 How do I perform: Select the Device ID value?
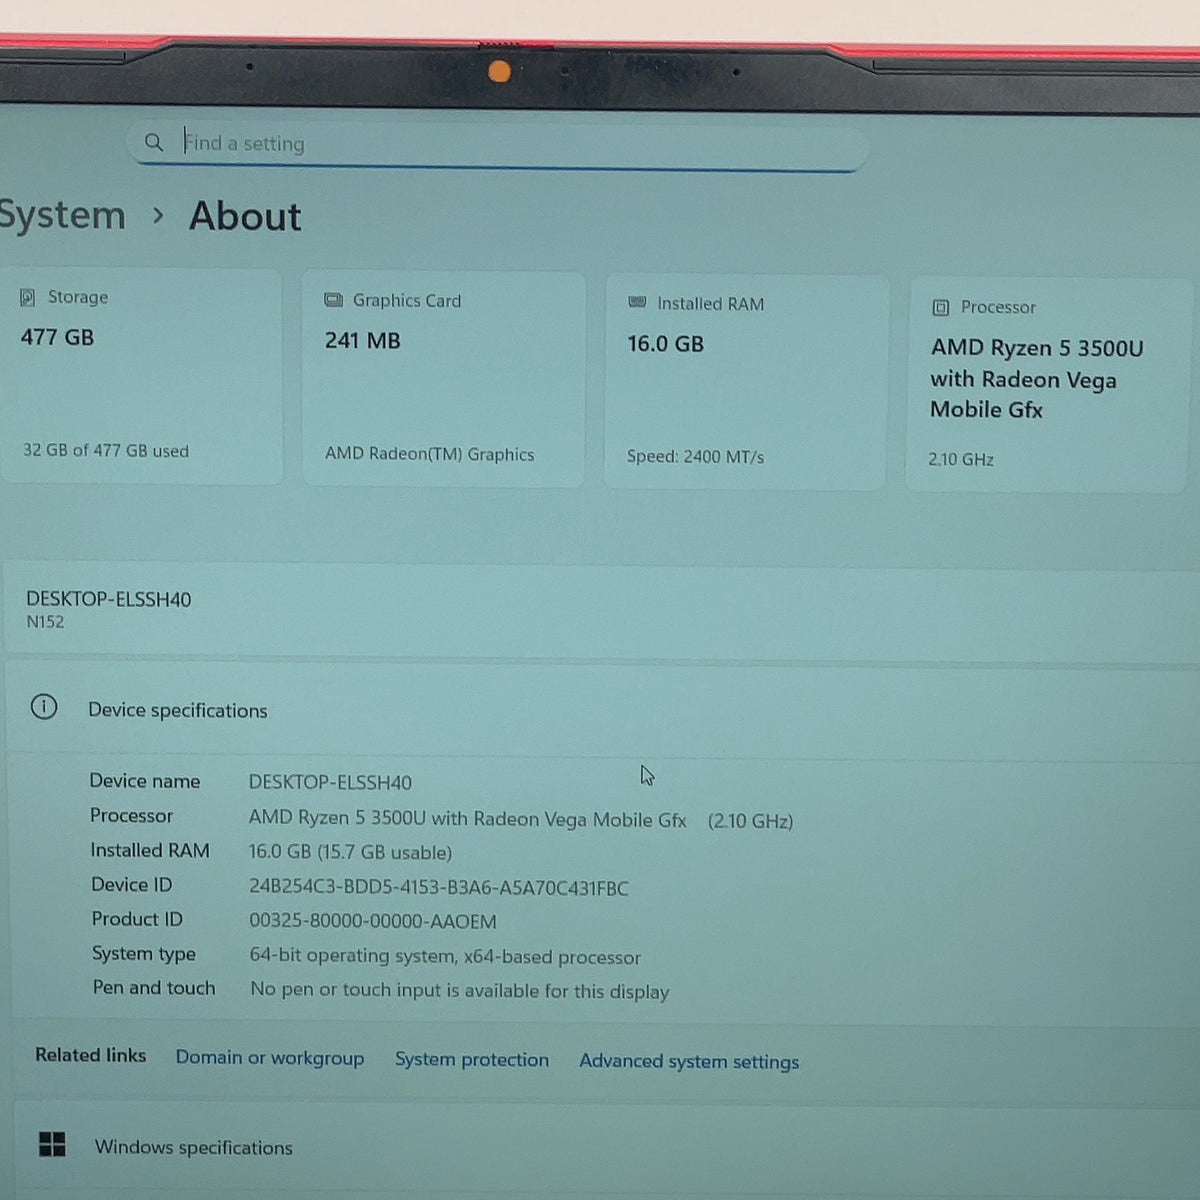click(438, 887)
